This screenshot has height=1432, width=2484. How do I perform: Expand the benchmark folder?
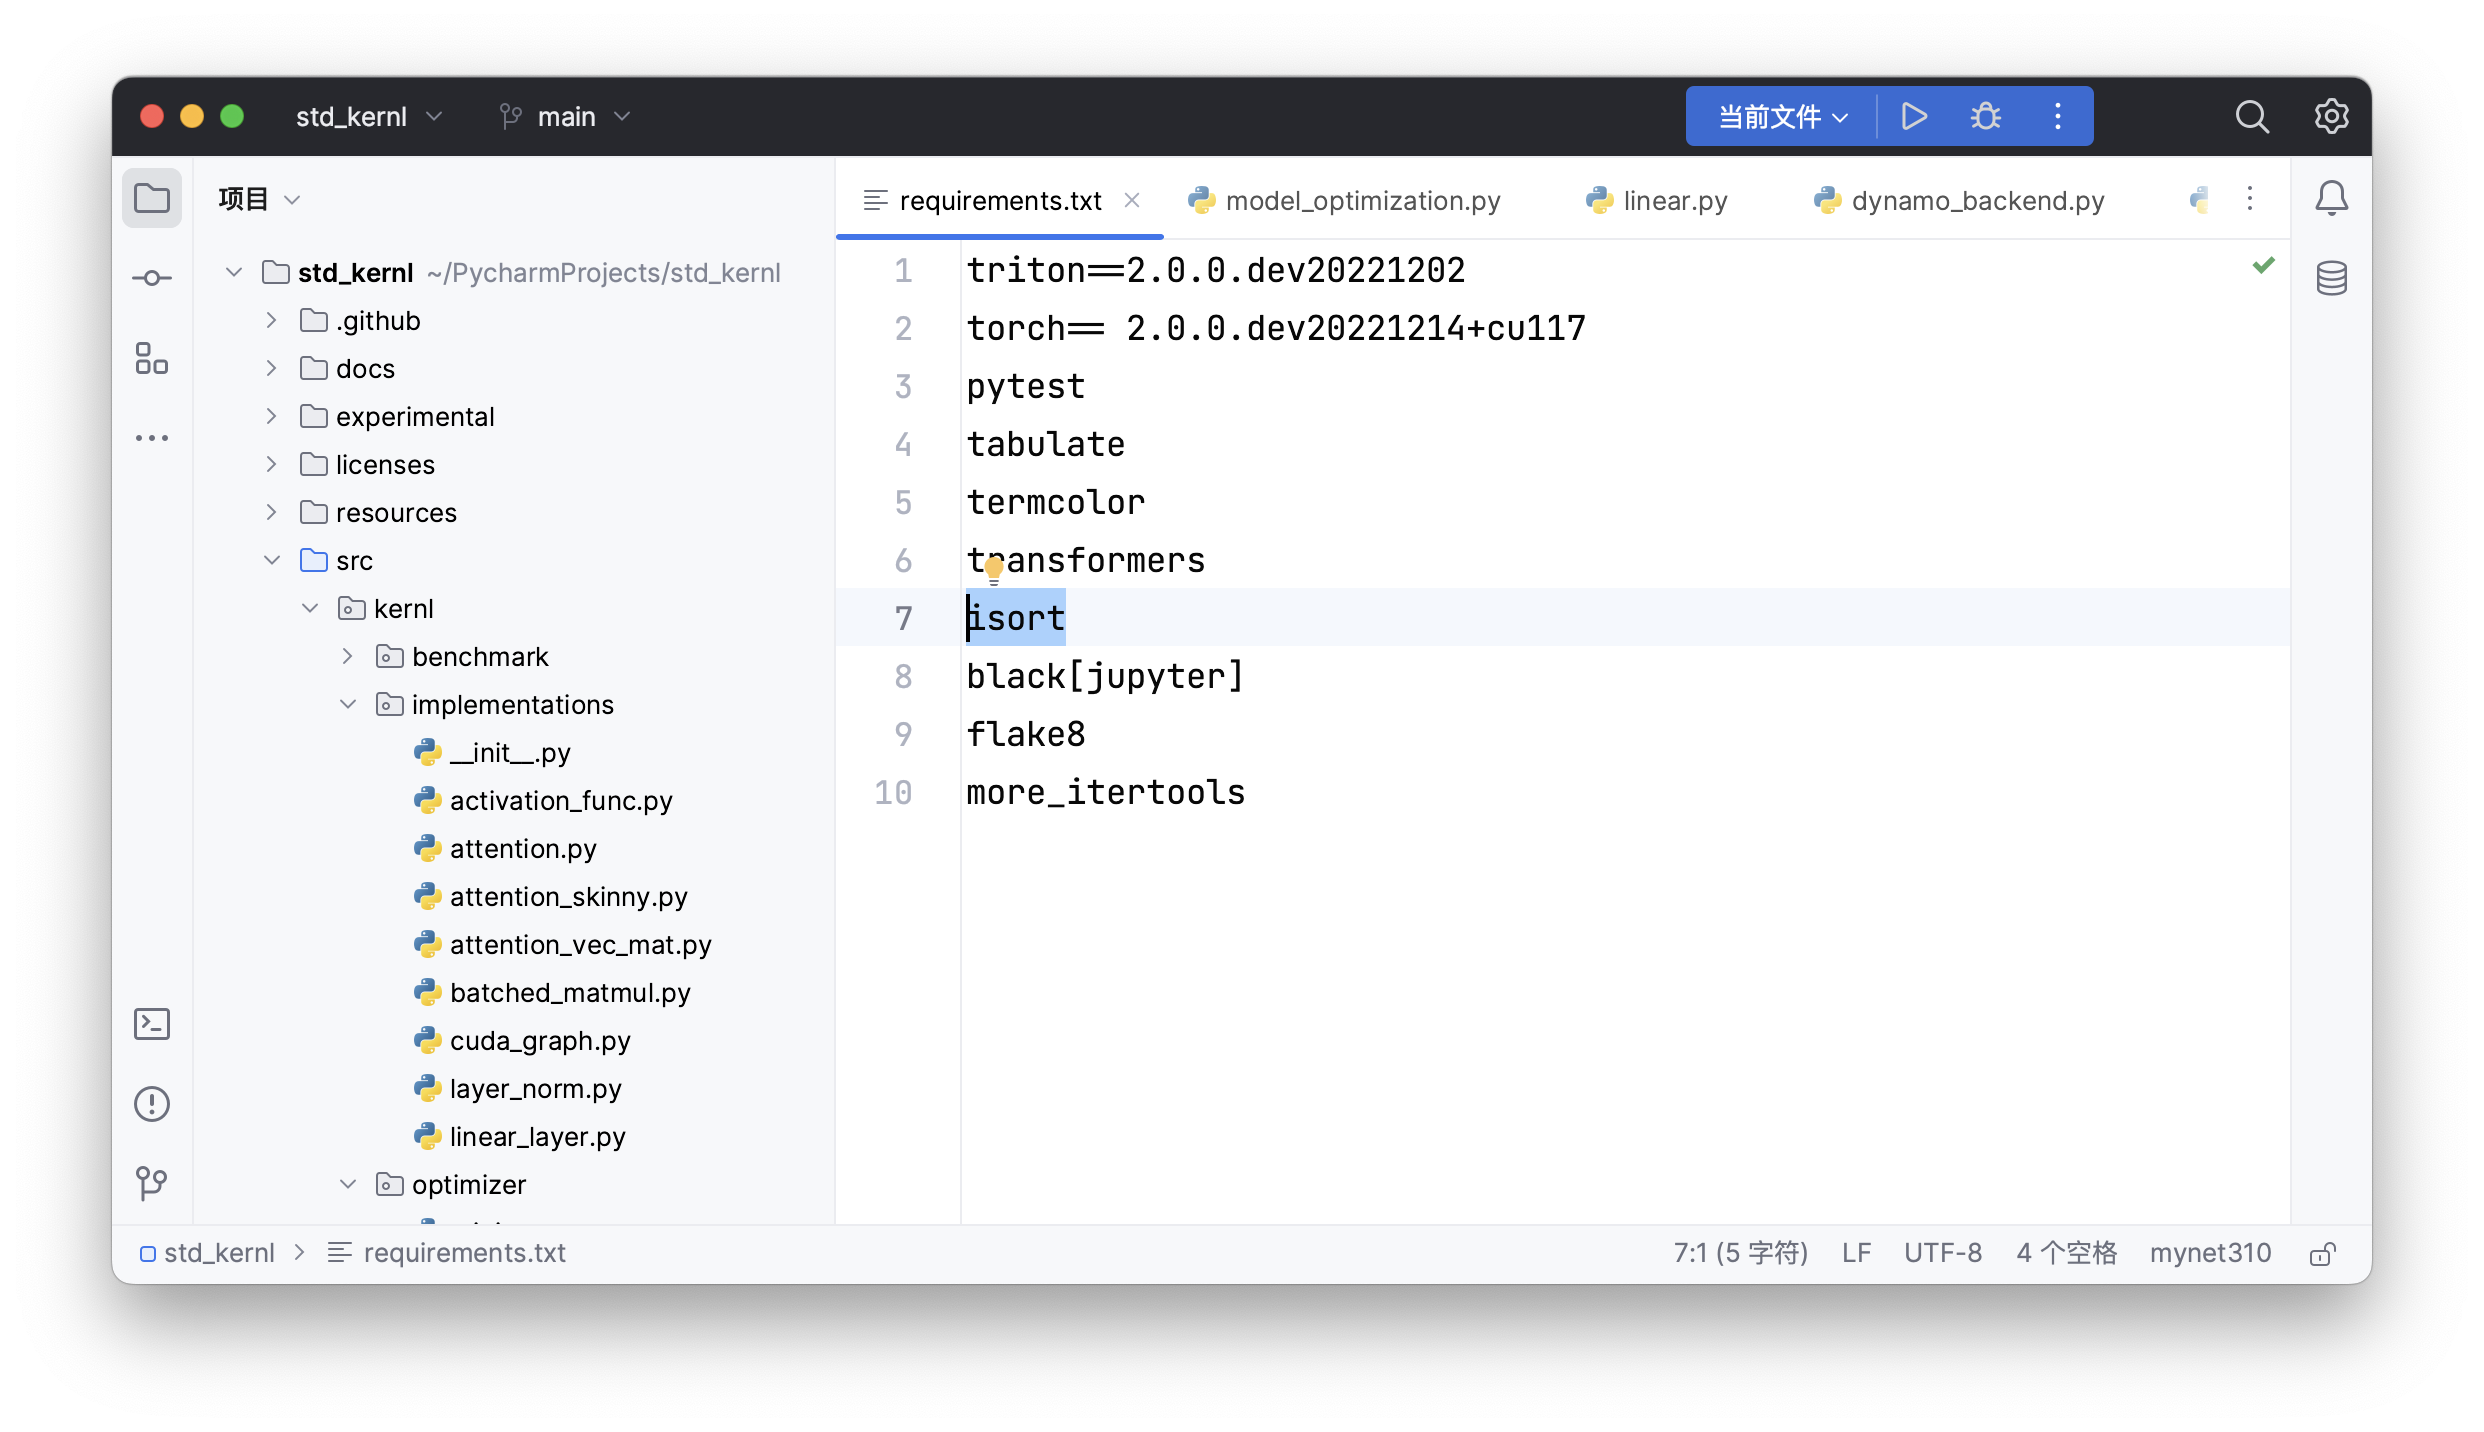pos(348,656)
